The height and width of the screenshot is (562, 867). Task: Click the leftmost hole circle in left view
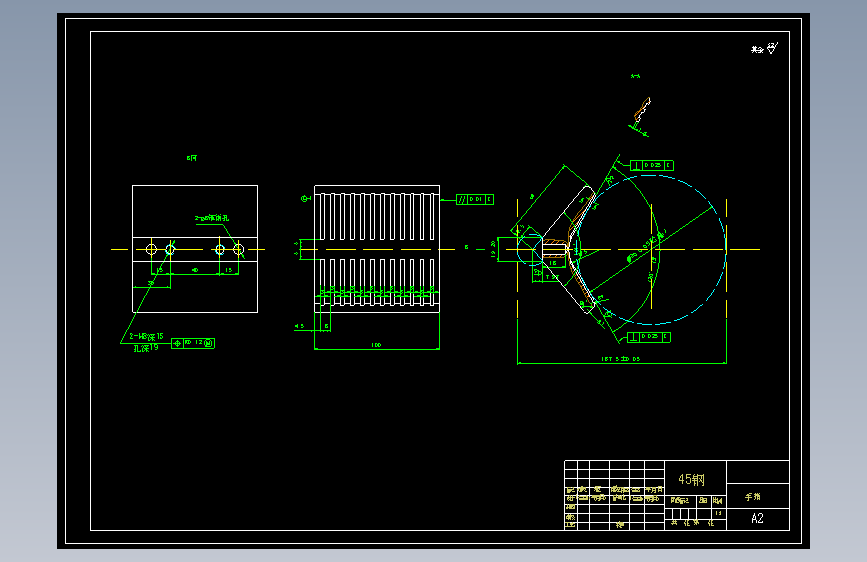[x=151, y=249]
